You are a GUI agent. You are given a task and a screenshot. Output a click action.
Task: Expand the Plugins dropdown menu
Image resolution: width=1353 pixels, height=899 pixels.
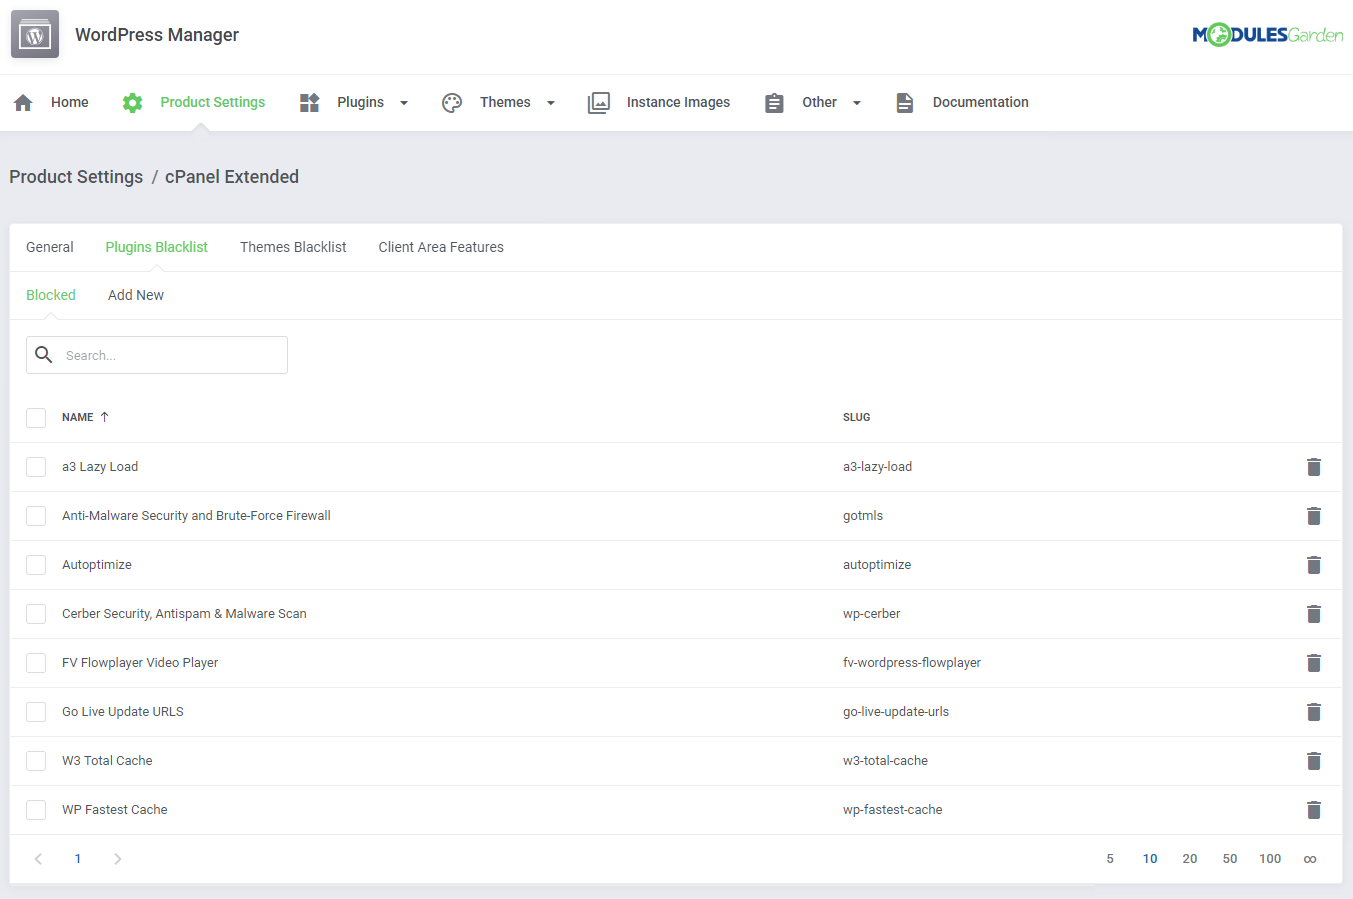[x=403, y=102]
